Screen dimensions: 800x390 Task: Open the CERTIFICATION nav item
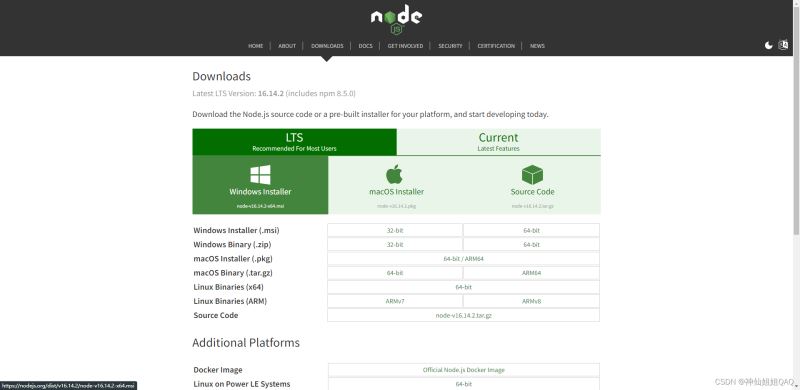(x=496, y=46)
